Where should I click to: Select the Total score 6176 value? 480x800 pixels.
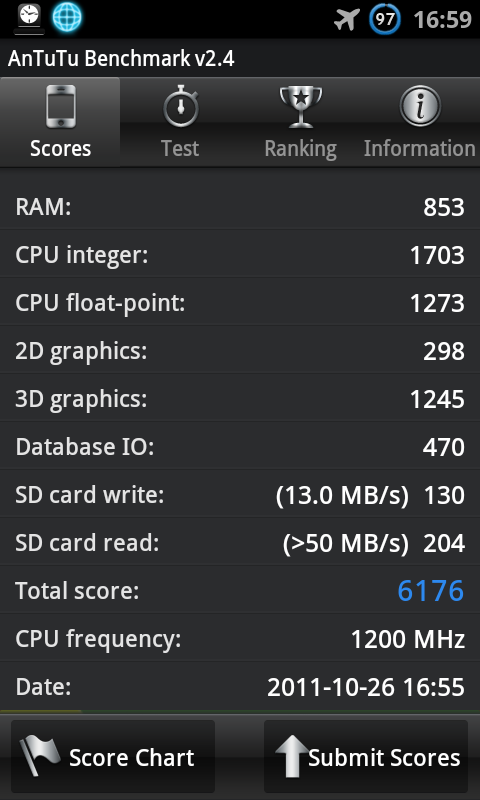pos(431,591)
